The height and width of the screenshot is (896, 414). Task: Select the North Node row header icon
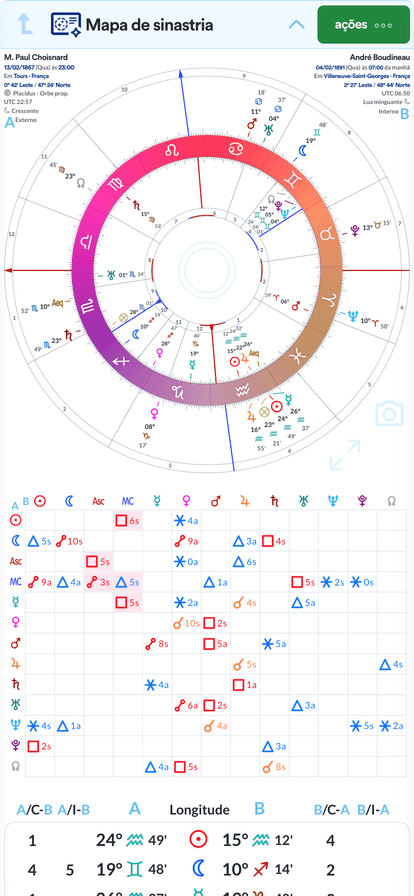pos(16,766)
